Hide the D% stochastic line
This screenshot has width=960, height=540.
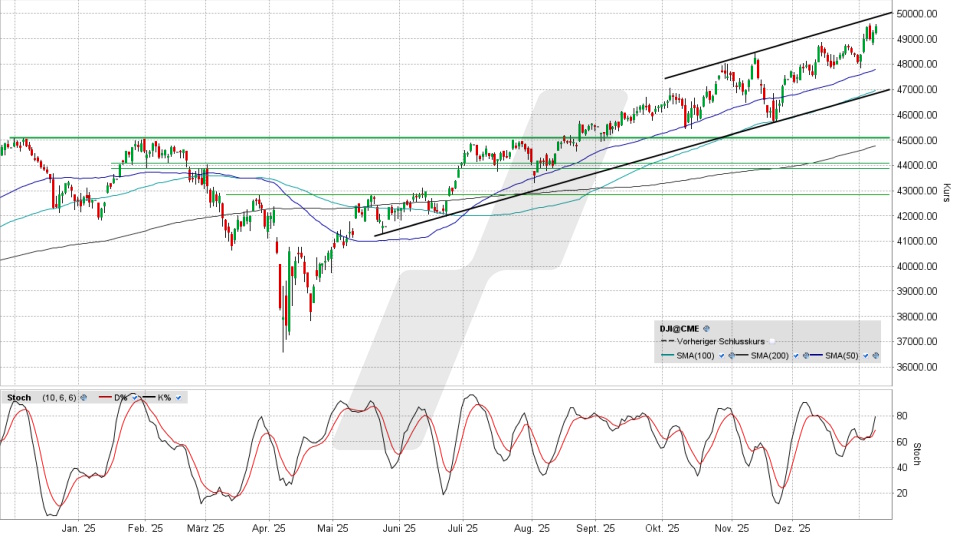pos(135,398)
